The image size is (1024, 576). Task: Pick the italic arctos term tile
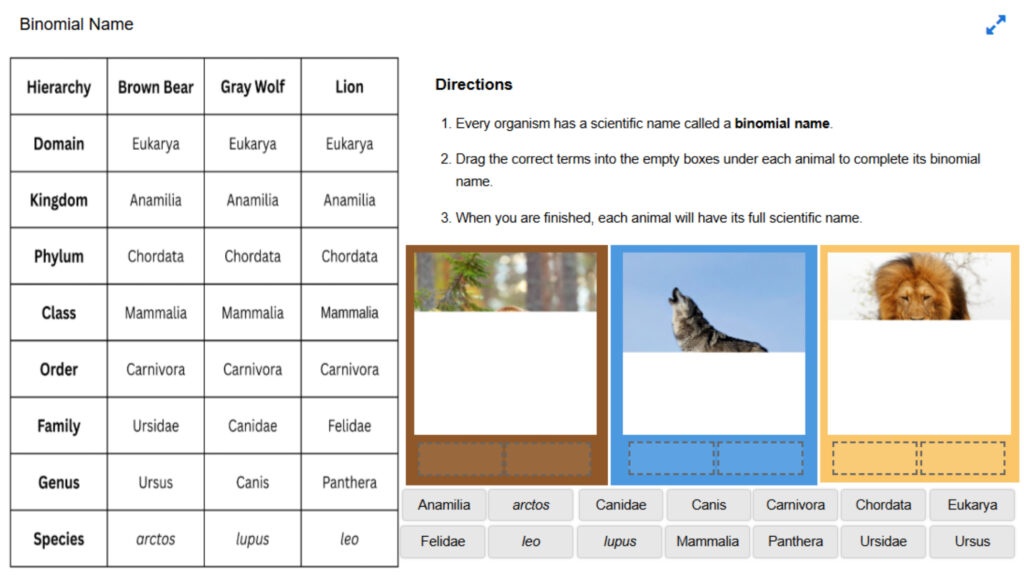(x=531, y=505)
